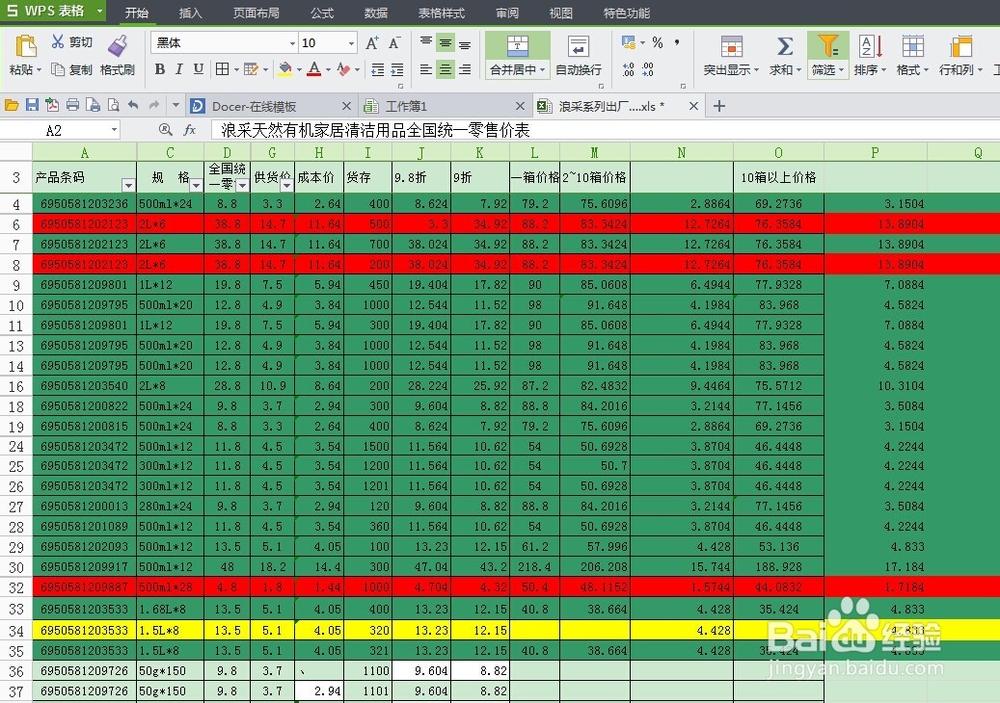Undo the last action
Viewport: 1000px width, 703px height.
click(133, 105)
